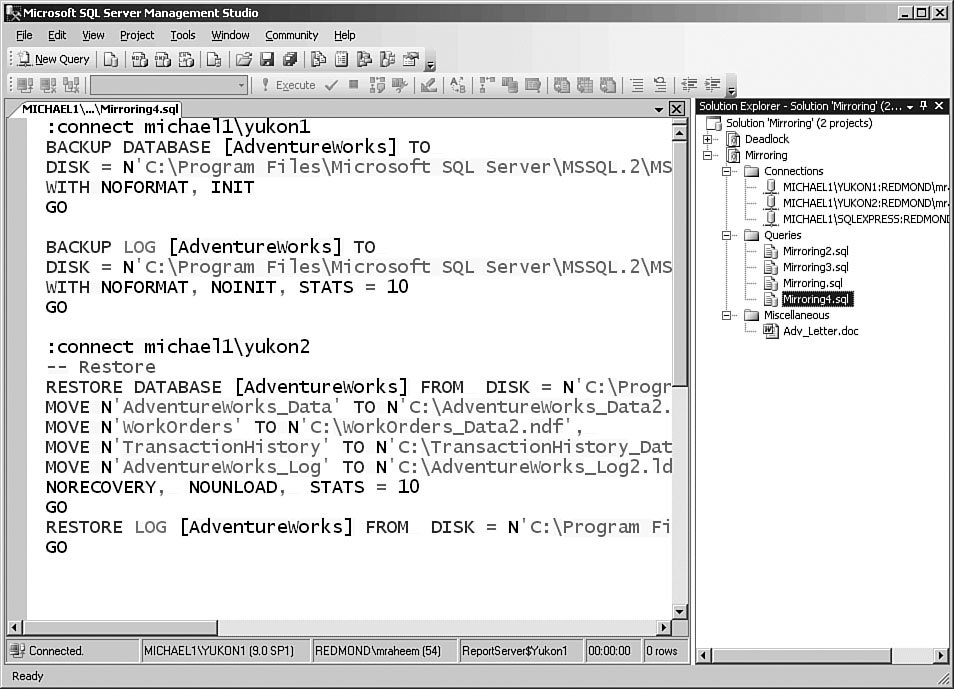Collapse the Mirroring project node
The height and width of the screenshot is (689, 954).
tap(708, 155)
